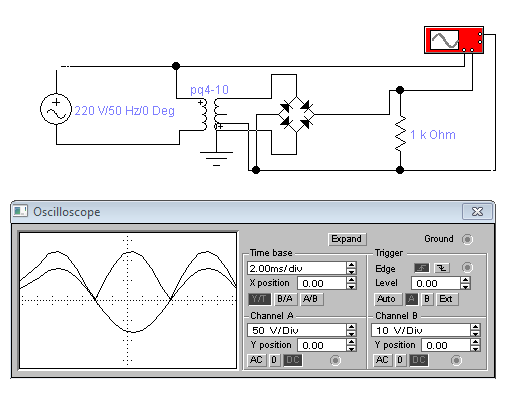Set trigger source to Ext
The image size is (522, 400).
click(x=446, y=299)
